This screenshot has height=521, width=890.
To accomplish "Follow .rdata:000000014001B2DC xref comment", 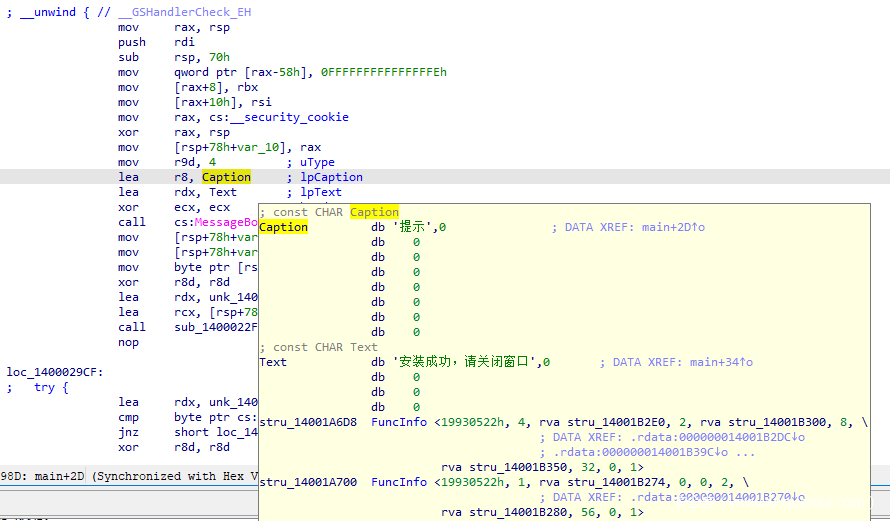I will (x=717, y=438).
